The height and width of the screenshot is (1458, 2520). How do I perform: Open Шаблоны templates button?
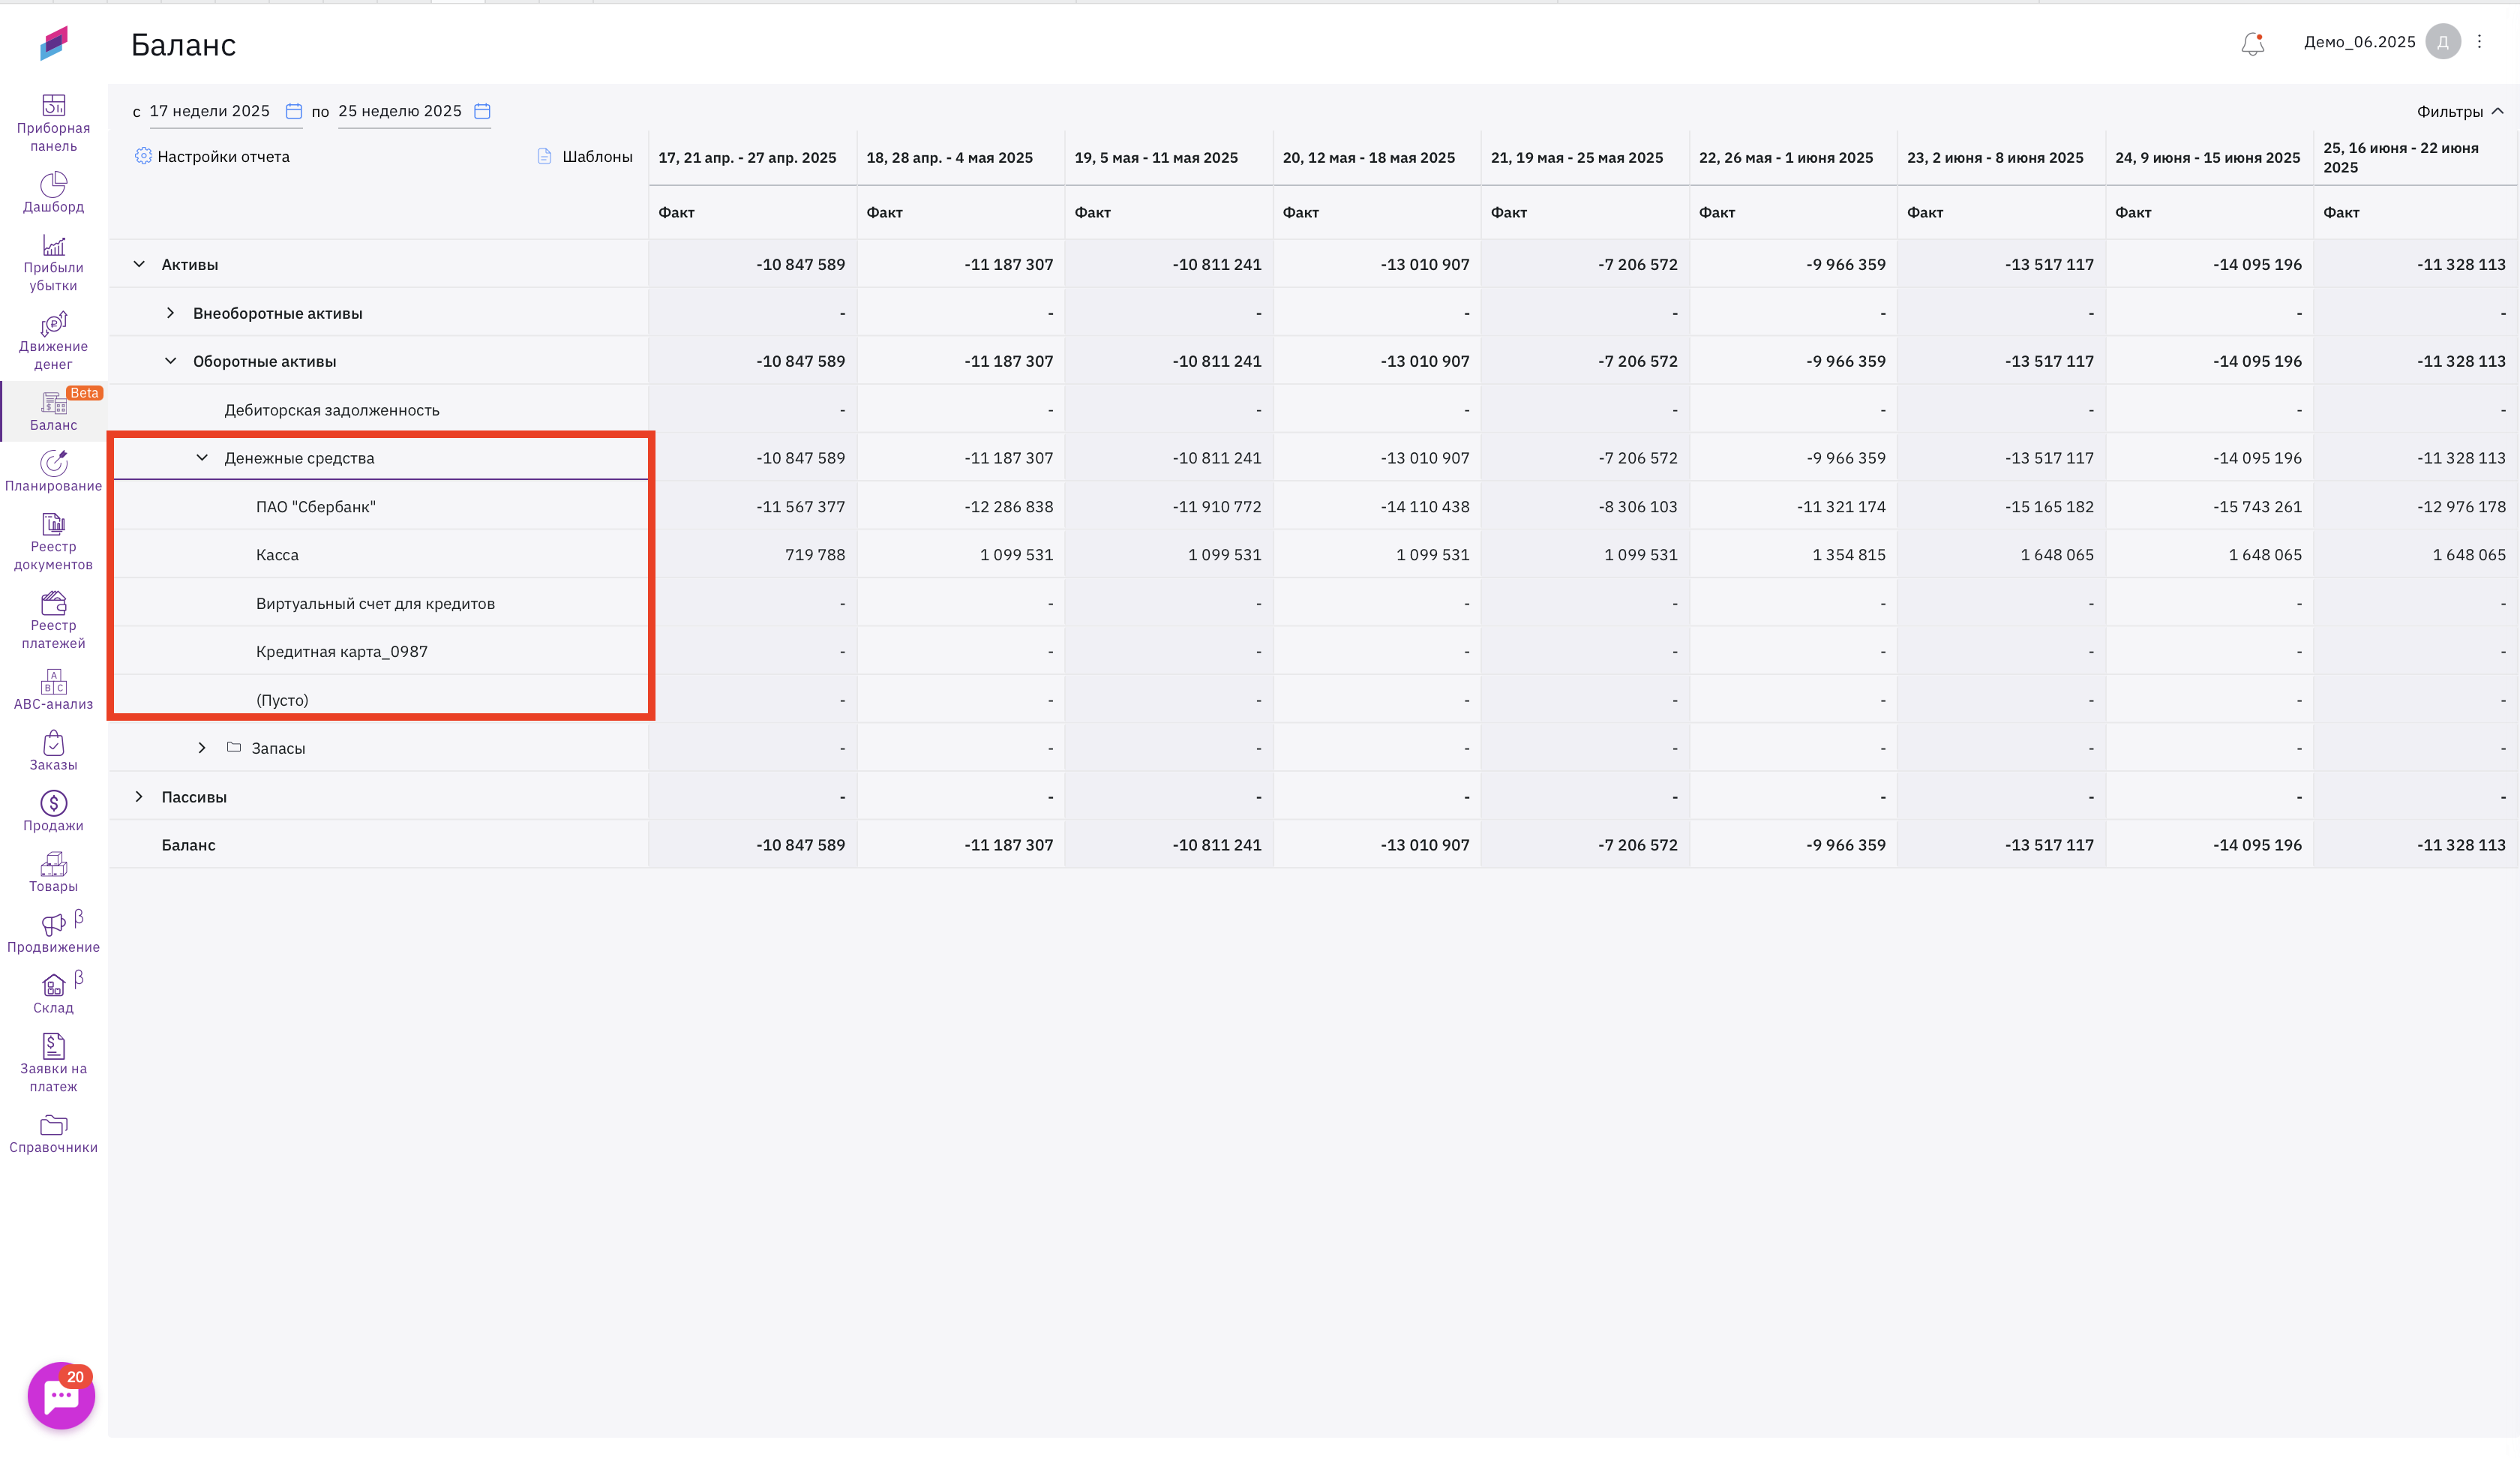585,156
